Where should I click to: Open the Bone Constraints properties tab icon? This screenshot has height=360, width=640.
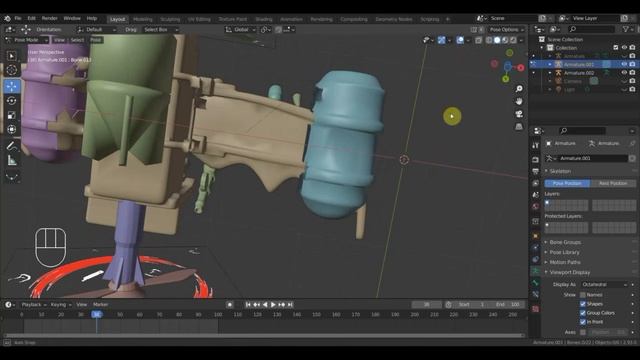[536, 295]
